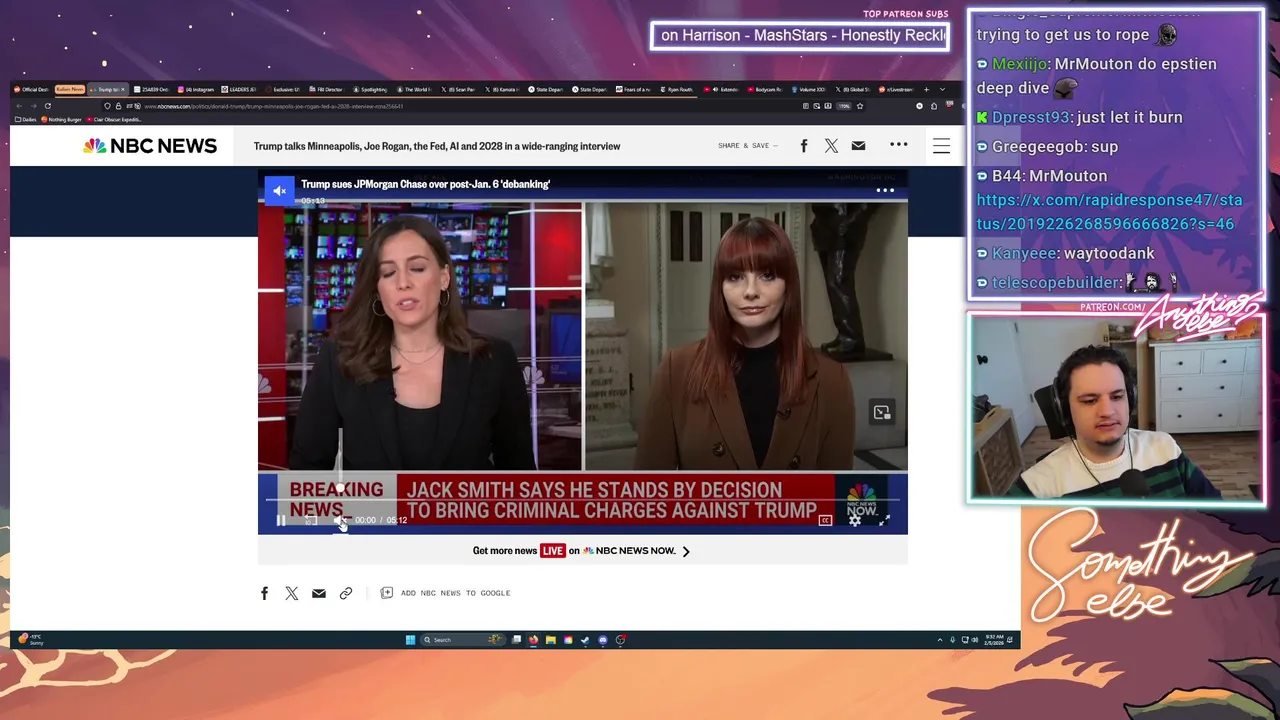This screenshot has height=720, width=1280.
Task: Click the telescopebuilder username in chat
Action: pos(1056,283)
